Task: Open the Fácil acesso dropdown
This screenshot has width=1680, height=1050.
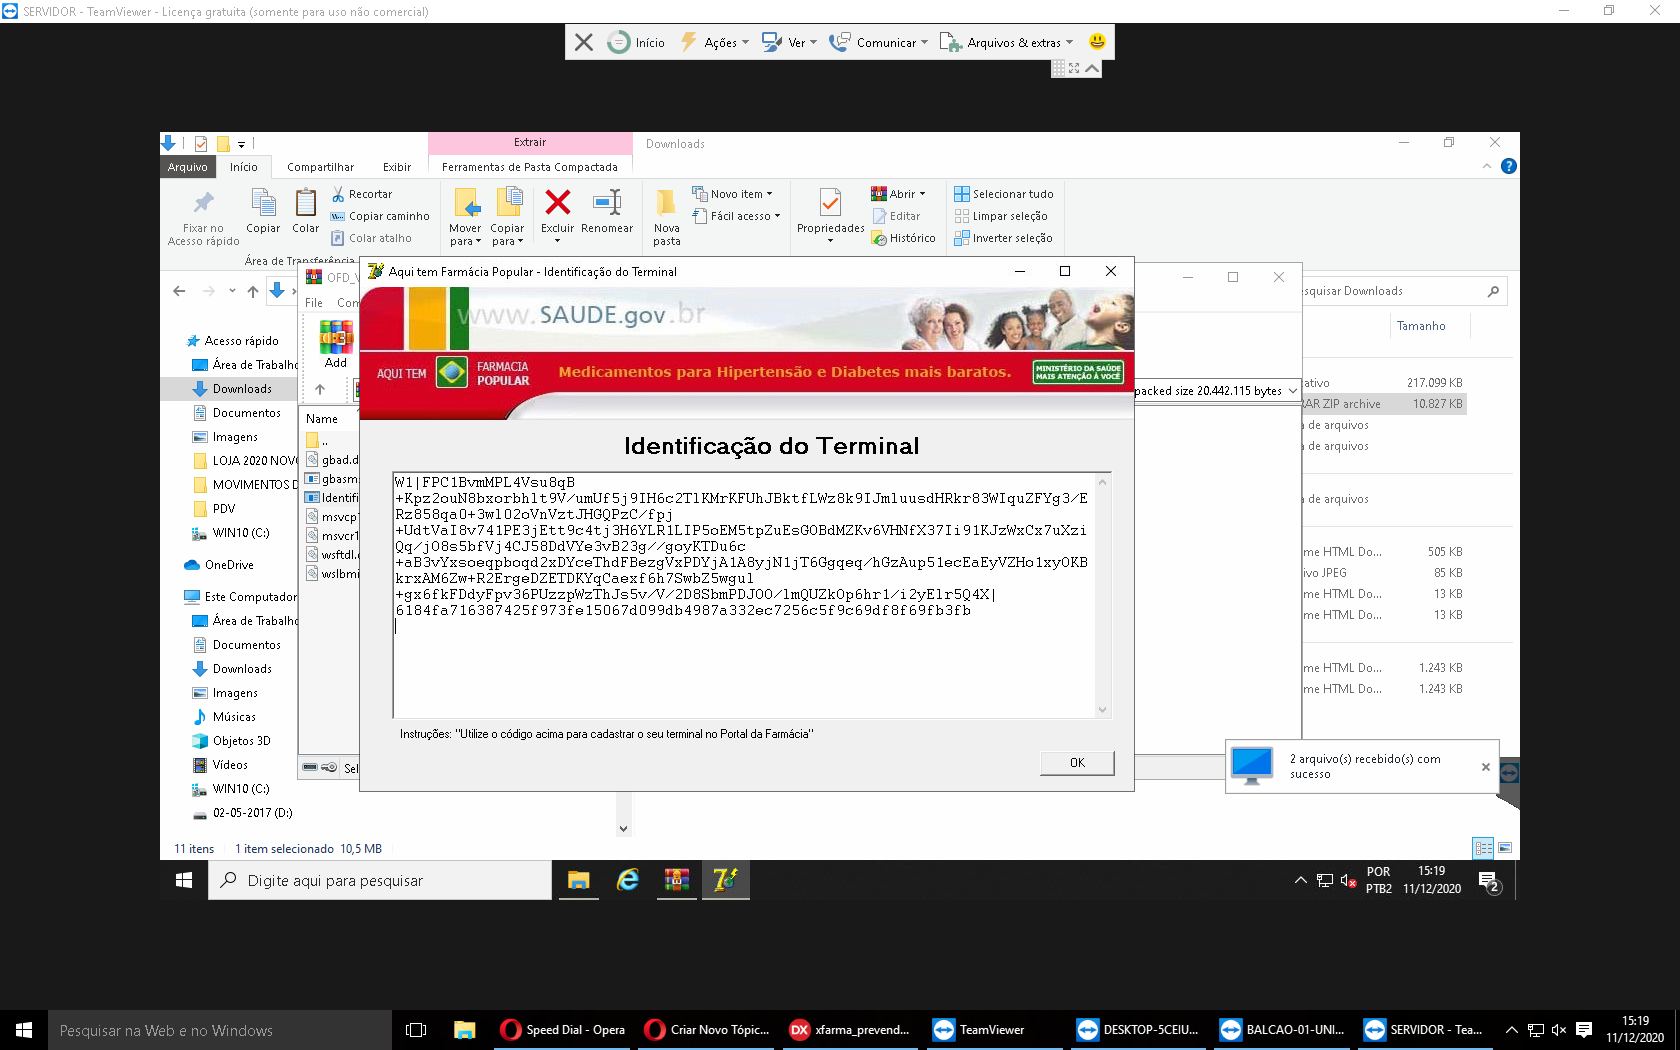Action: 736,216
